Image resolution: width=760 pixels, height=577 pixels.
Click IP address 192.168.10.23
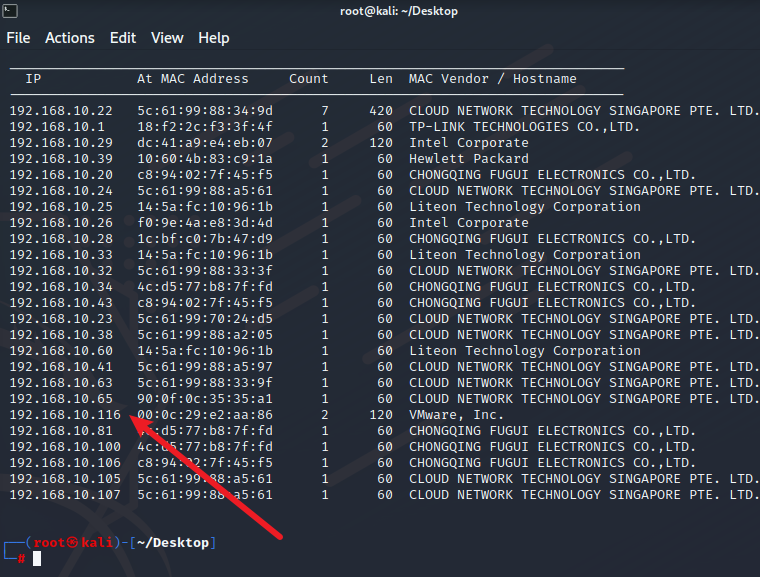[x=61, y=319]
